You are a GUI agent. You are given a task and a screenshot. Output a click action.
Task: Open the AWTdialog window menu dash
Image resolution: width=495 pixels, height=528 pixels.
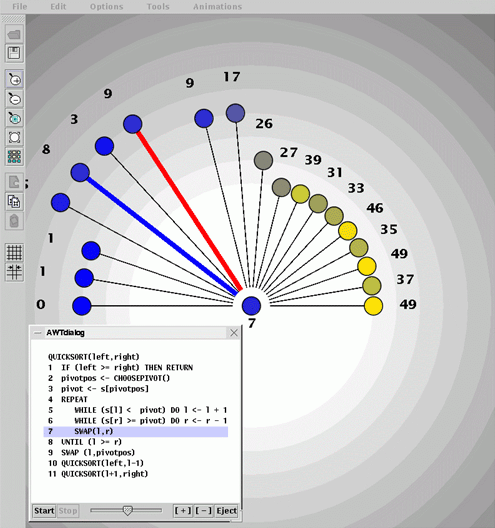pos(38,333)
